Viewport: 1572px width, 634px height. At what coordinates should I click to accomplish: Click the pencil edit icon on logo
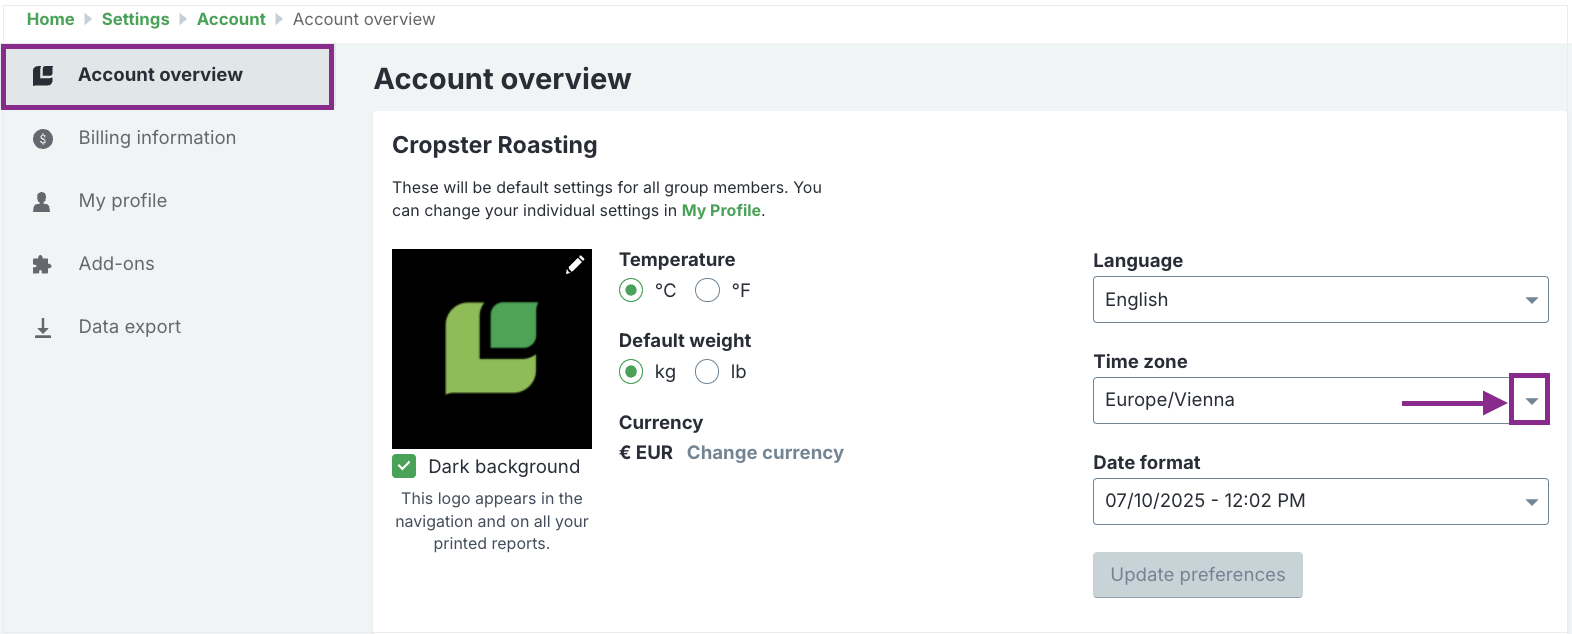(575, 265)
